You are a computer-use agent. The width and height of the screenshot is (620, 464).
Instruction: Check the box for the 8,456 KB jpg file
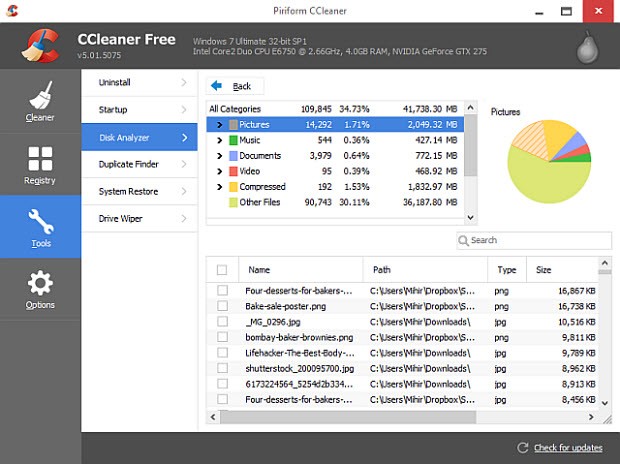[223, 399]
